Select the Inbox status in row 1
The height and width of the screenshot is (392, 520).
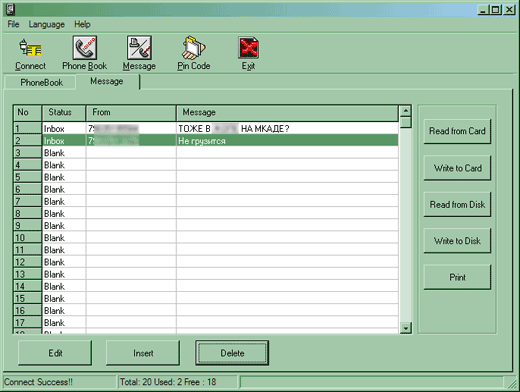click(x=64, y=129)
